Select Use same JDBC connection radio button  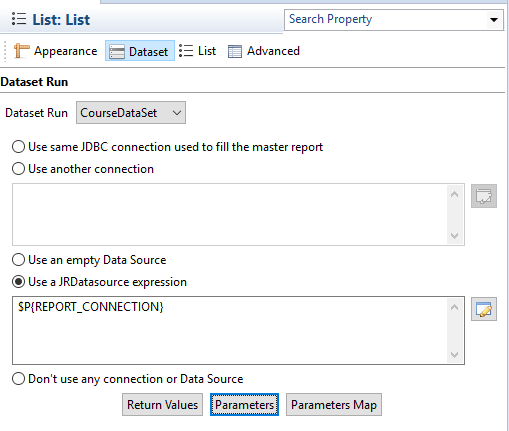(18, 147)
